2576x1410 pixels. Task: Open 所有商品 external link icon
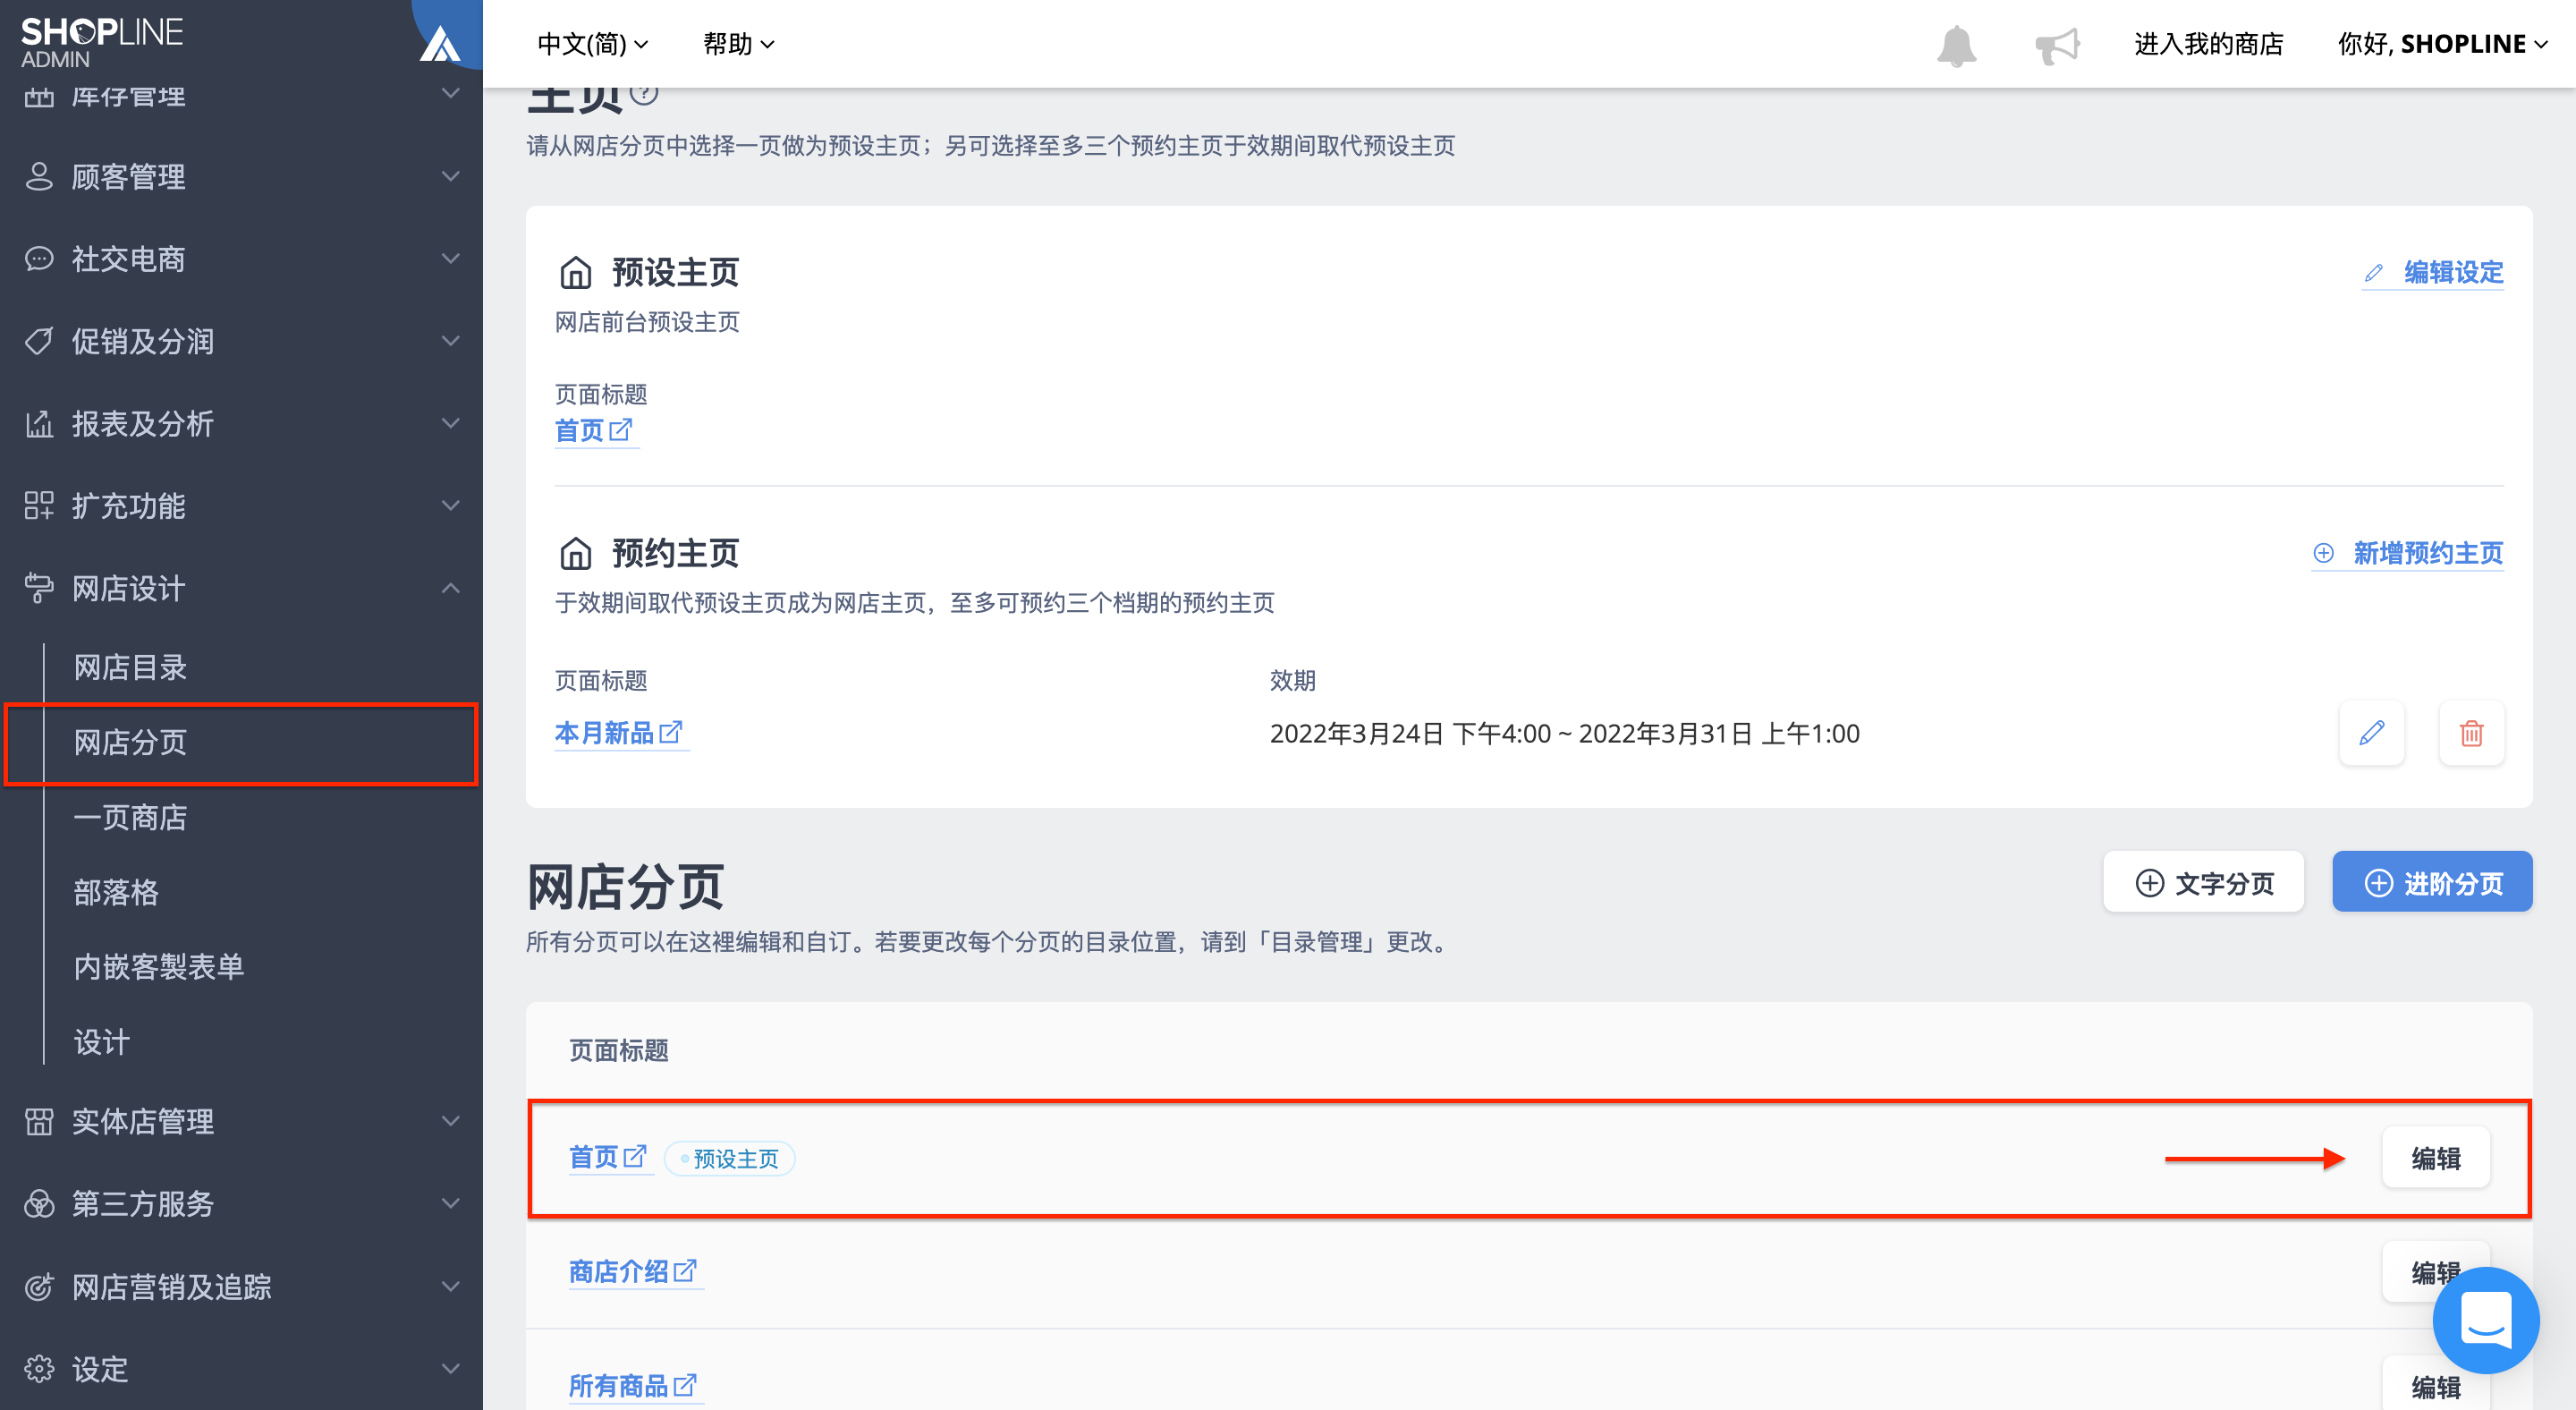pyautogui.click(x=685, y=1384)
